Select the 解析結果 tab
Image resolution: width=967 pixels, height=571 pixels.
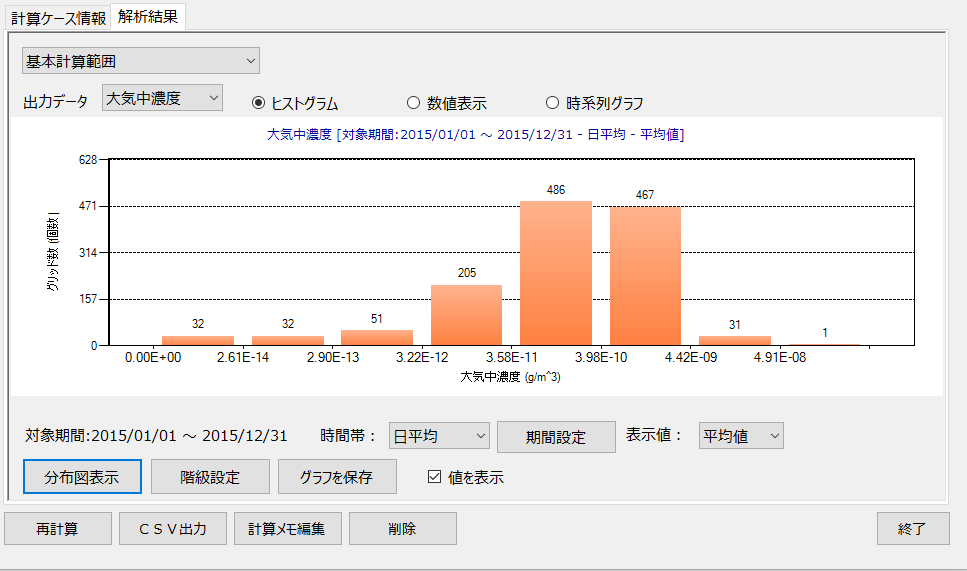tap(148, 17)
